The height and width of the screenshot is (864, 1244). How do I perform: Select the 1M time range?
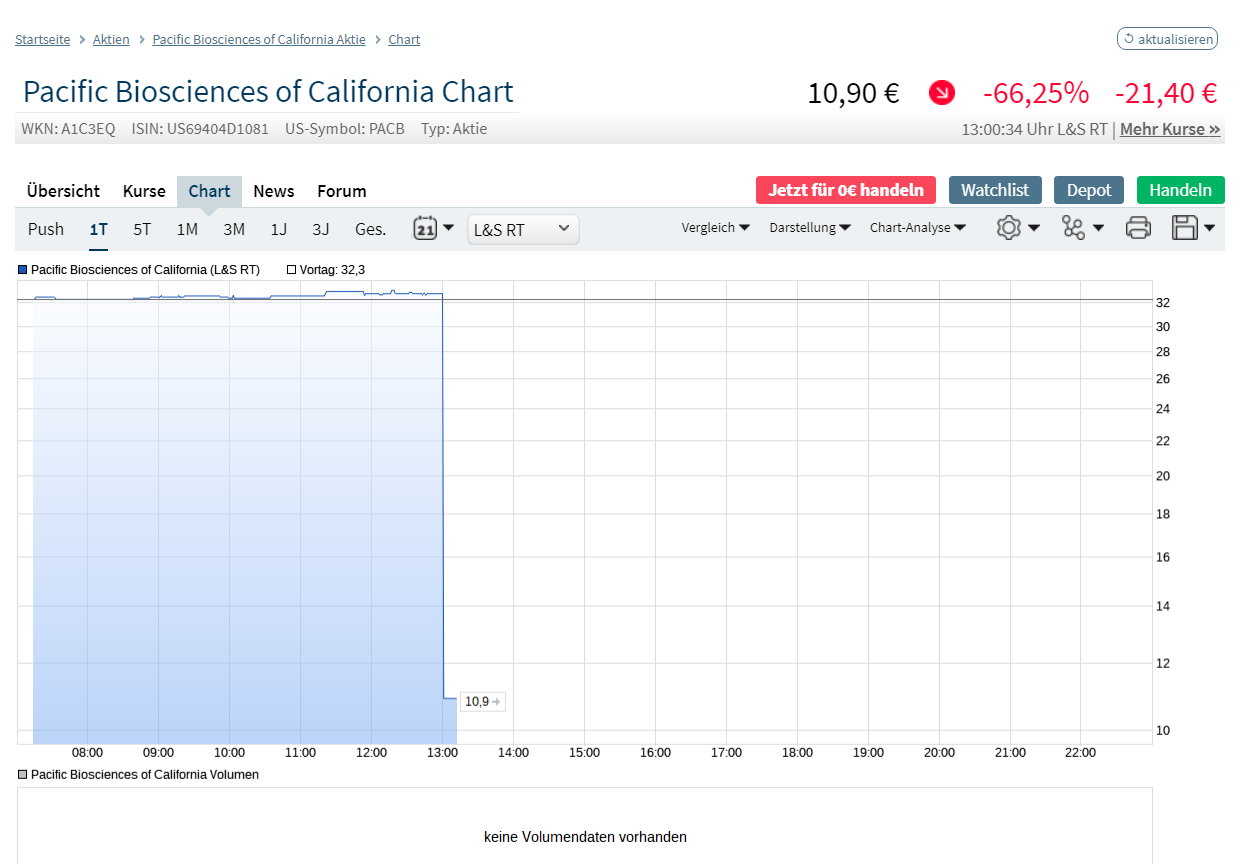click(187, 229)
